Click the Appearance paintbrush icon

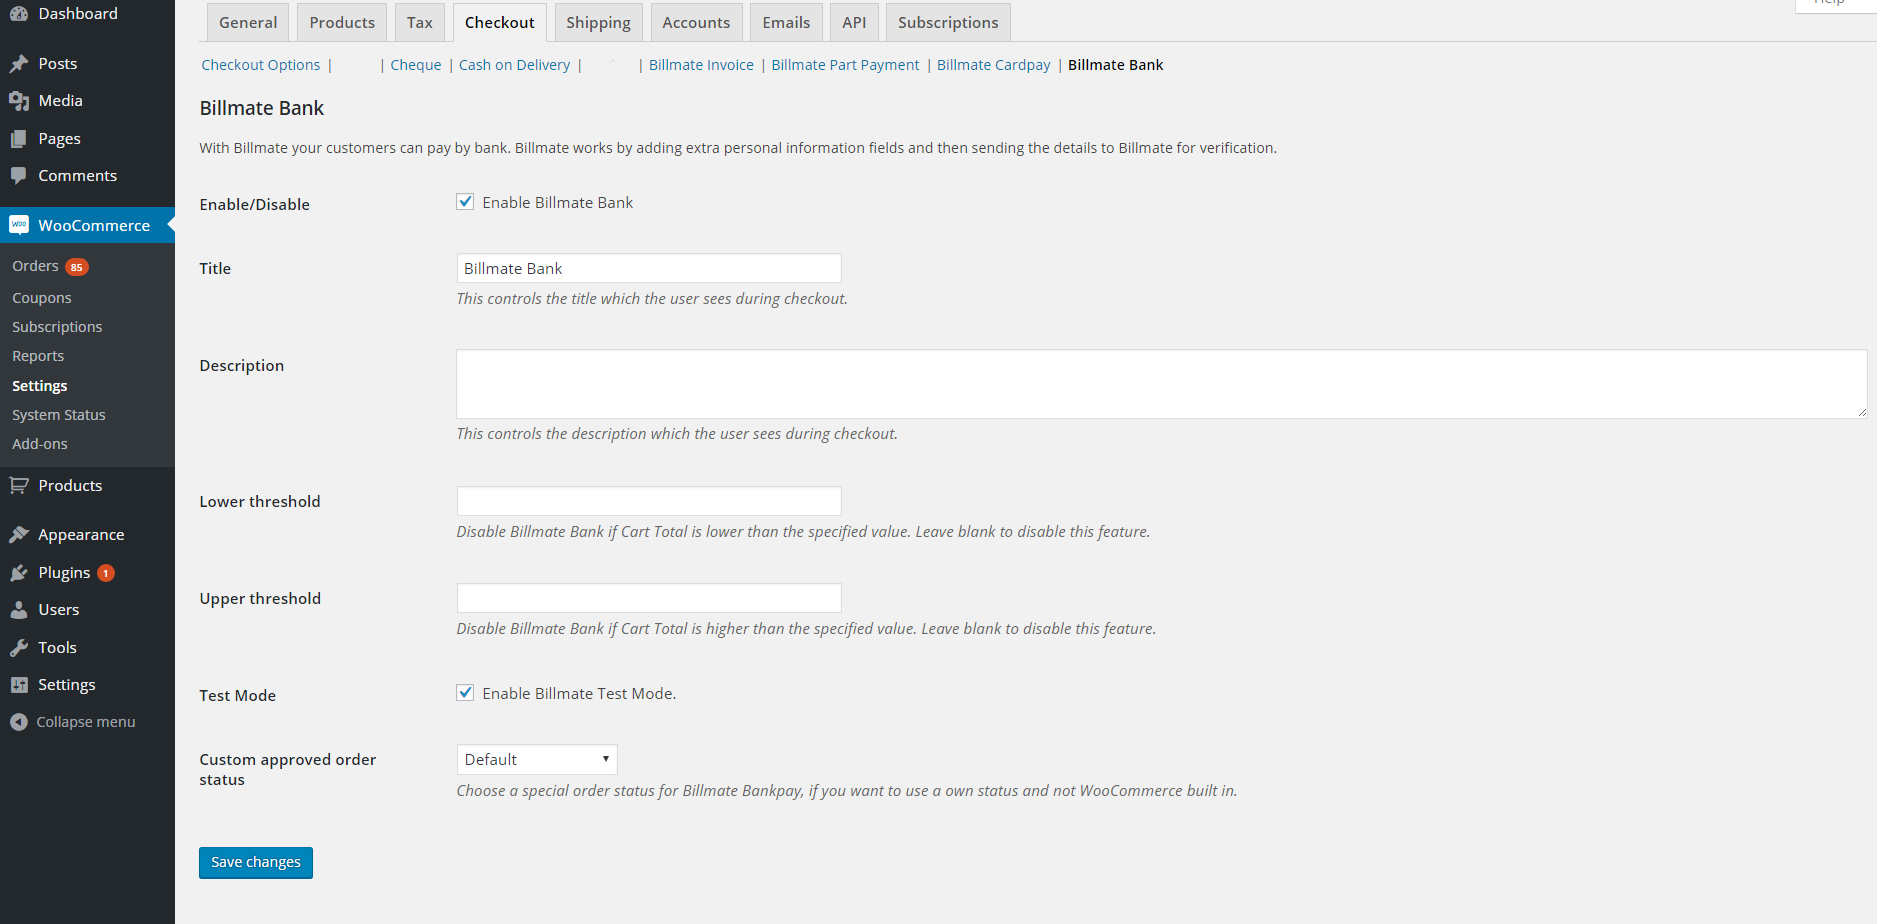[18, 535]
